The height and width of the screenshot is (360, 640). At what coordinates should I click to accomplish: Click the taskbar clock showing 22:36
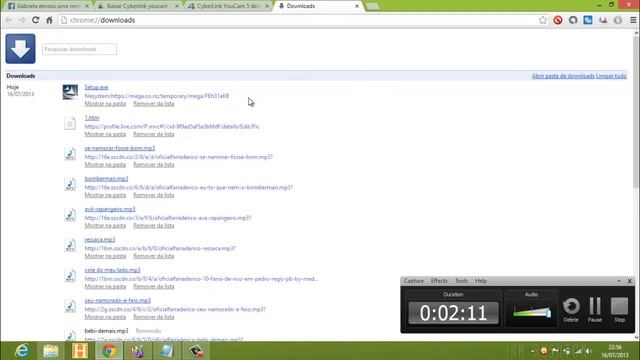[x=615, y=351]
